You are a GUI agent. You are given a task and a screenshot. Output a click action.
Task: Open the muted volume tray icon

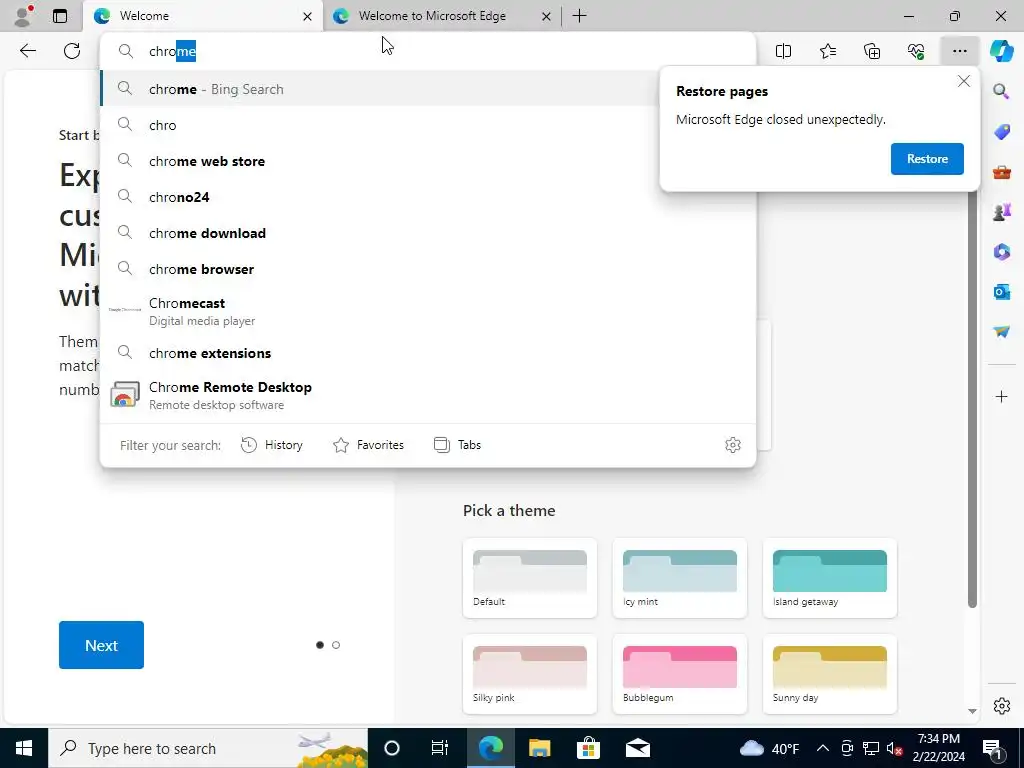895,748
